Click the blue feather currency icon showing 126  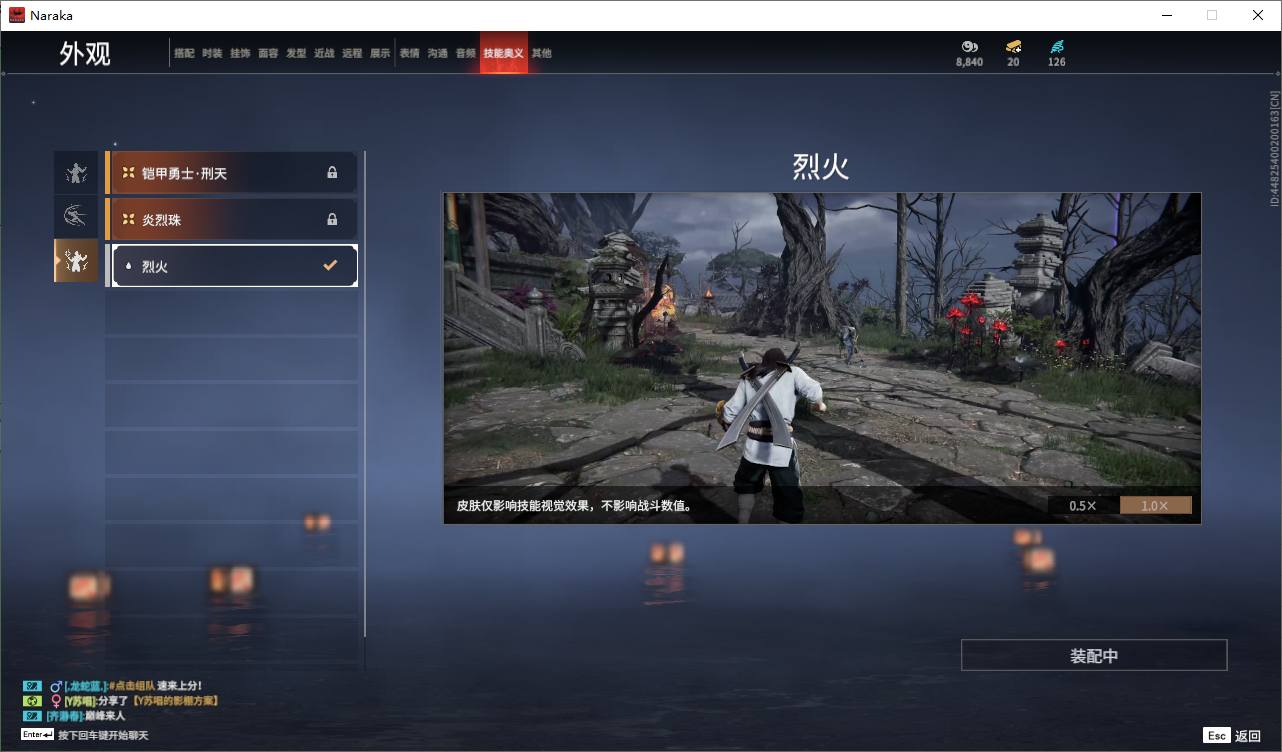[1057, 46]
